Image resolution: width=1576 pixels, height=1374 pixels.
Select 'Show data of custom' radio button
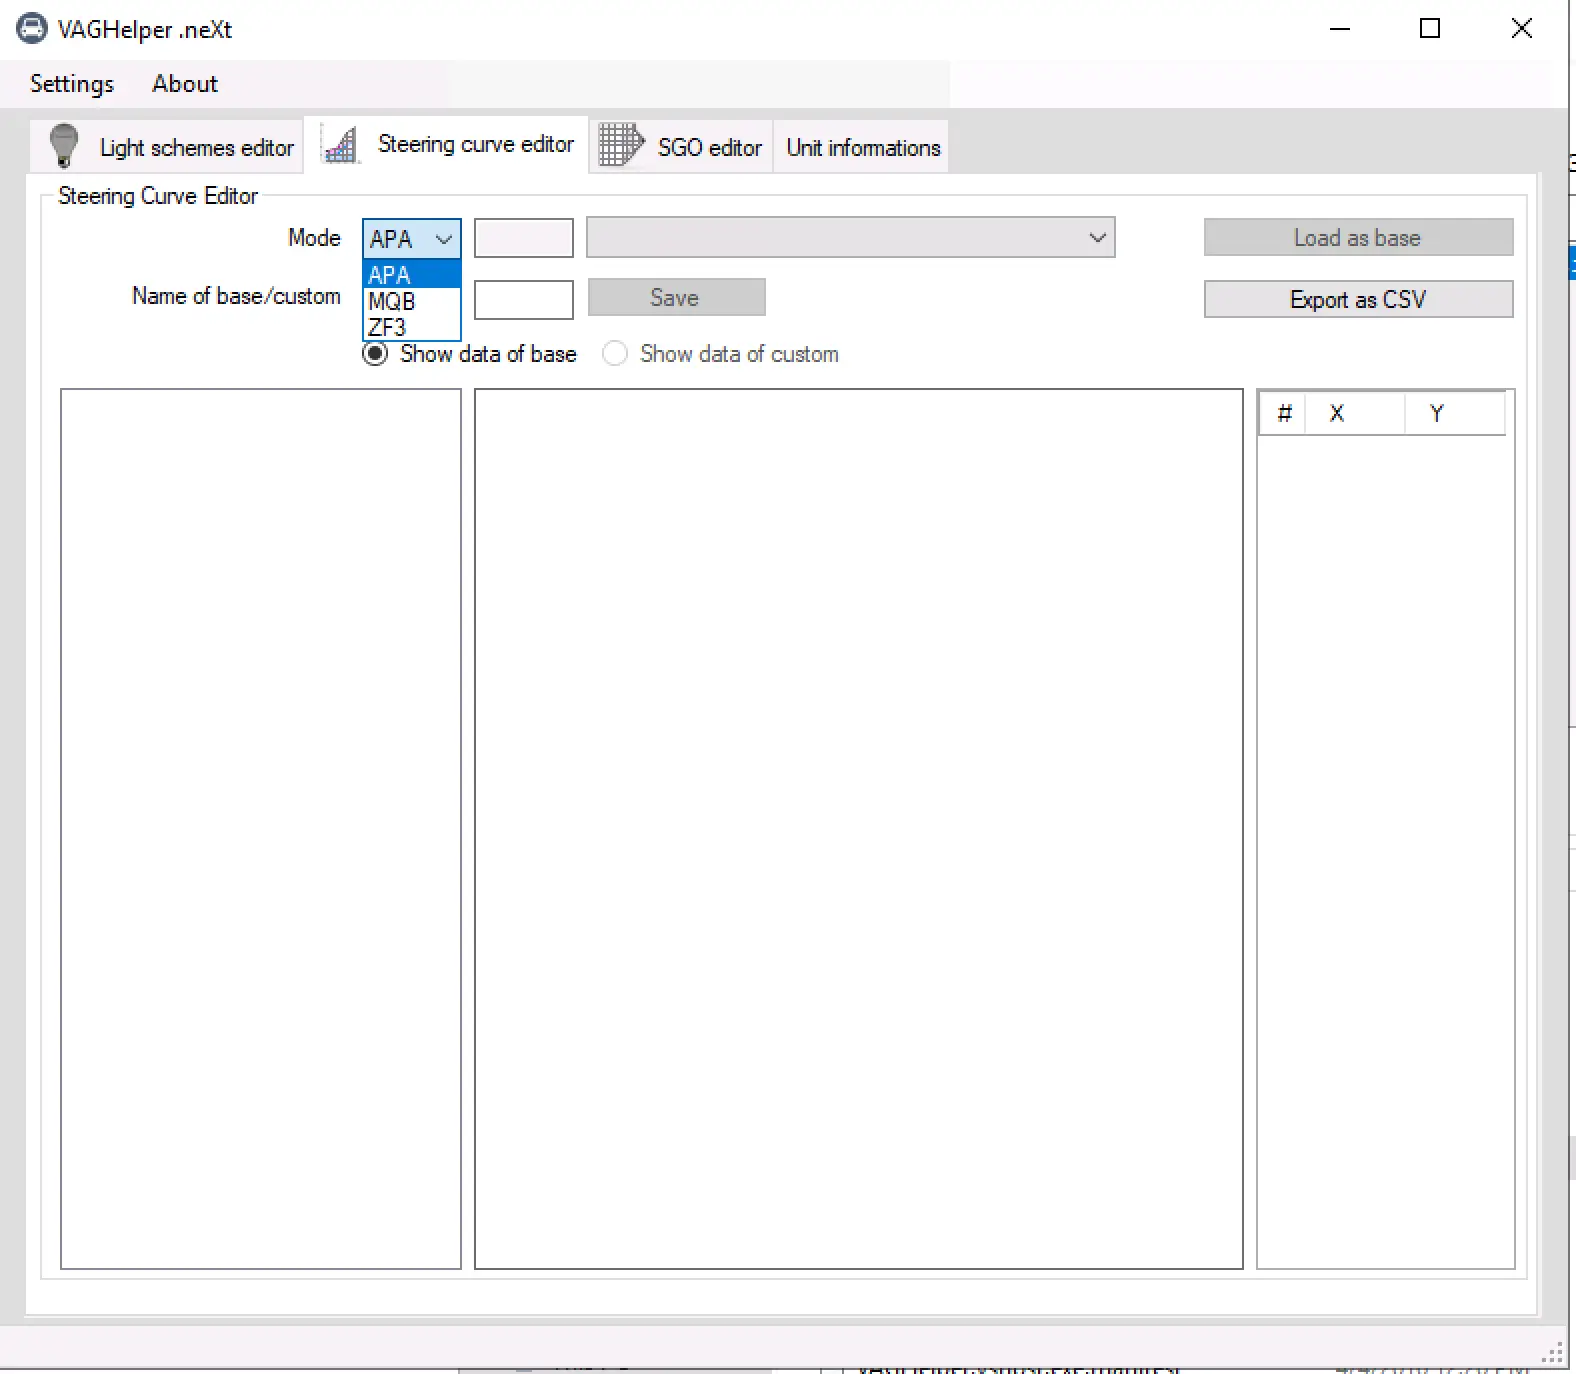click(x=615, y=354)
